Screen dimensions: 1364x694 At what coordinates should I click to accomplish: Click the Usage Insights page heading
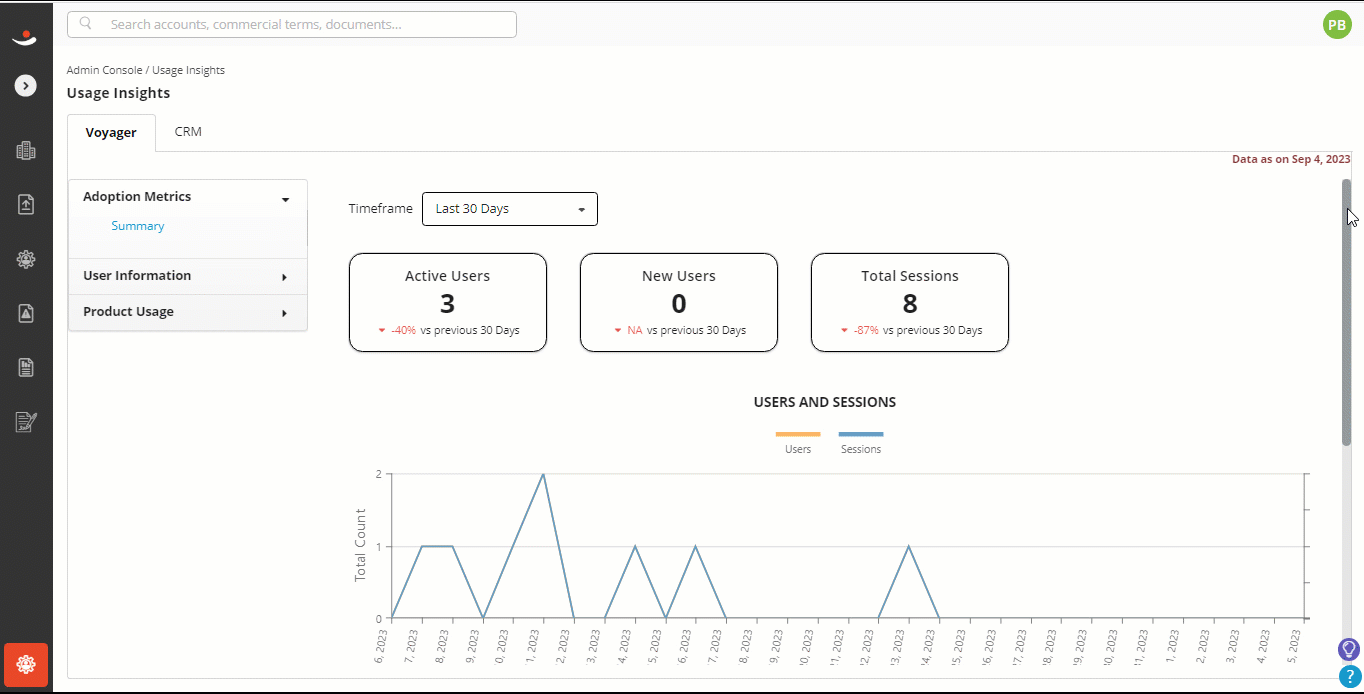pyautogui.click(x=118, y=93)
